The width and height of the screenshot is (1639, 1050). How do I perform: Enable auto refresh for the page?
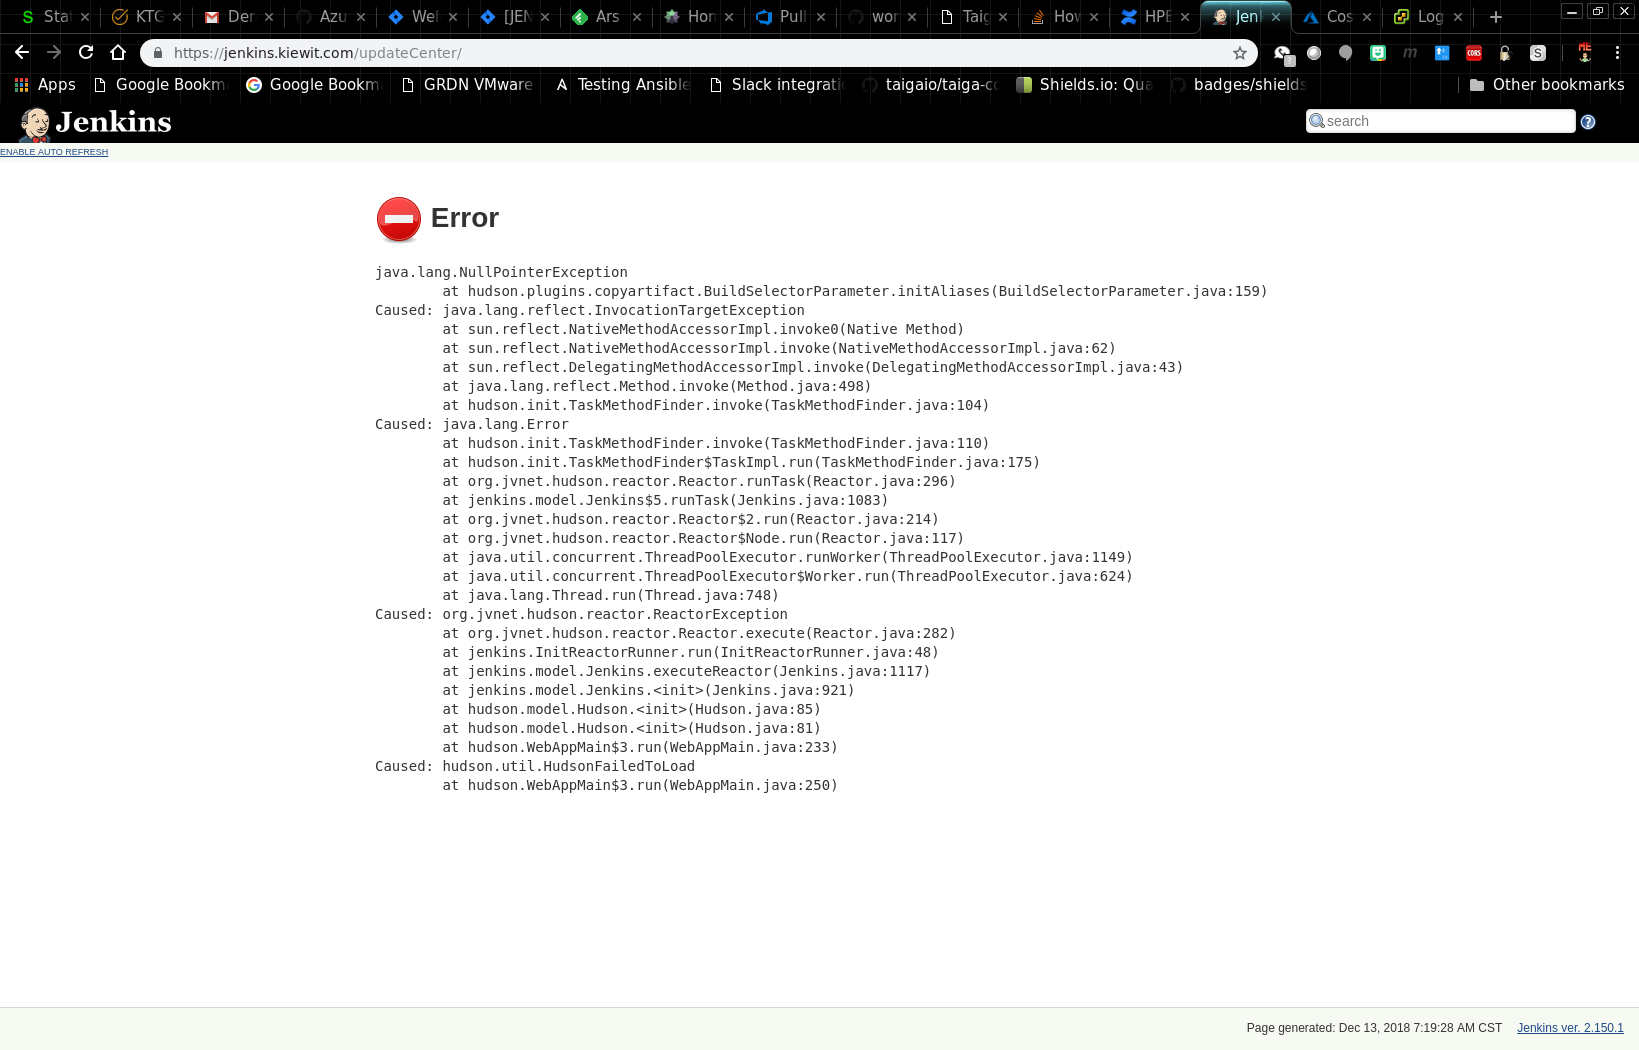[x=54, y=152]
